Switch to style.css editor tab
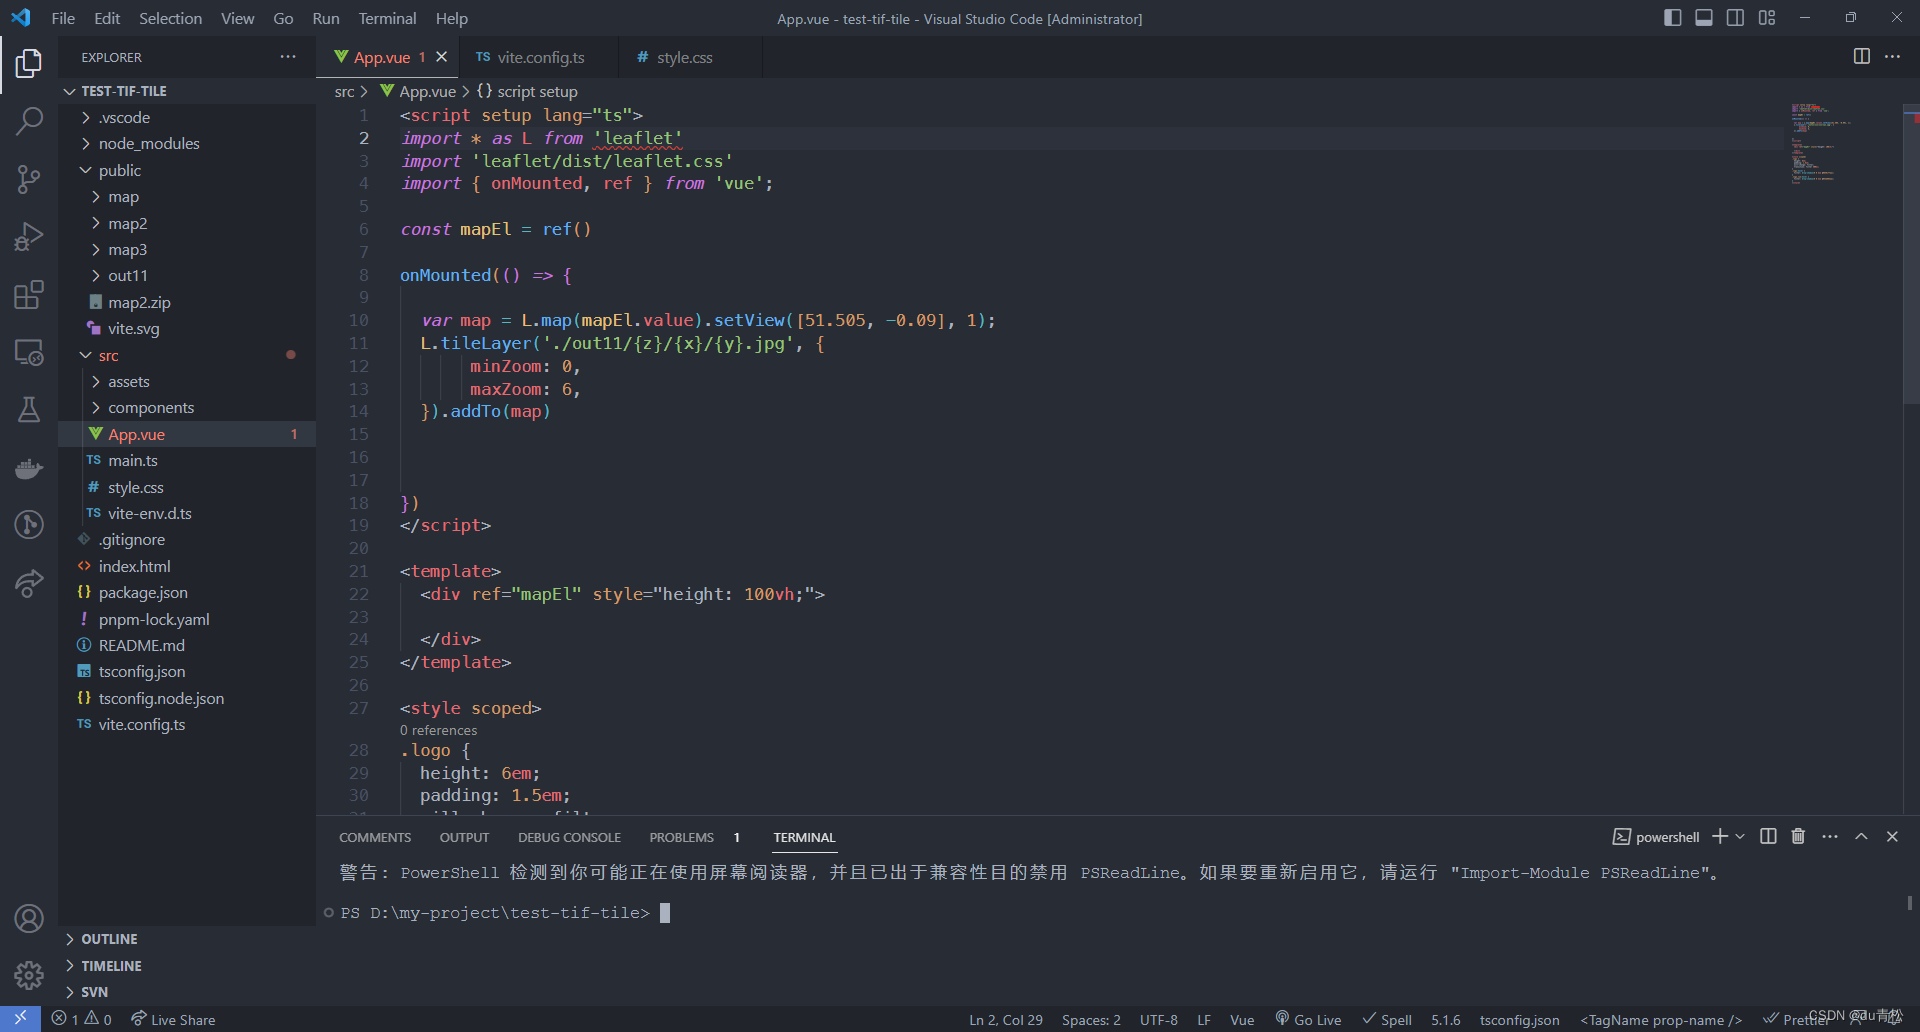Viewport: 1920px width, 1032px height. point(690,57)
